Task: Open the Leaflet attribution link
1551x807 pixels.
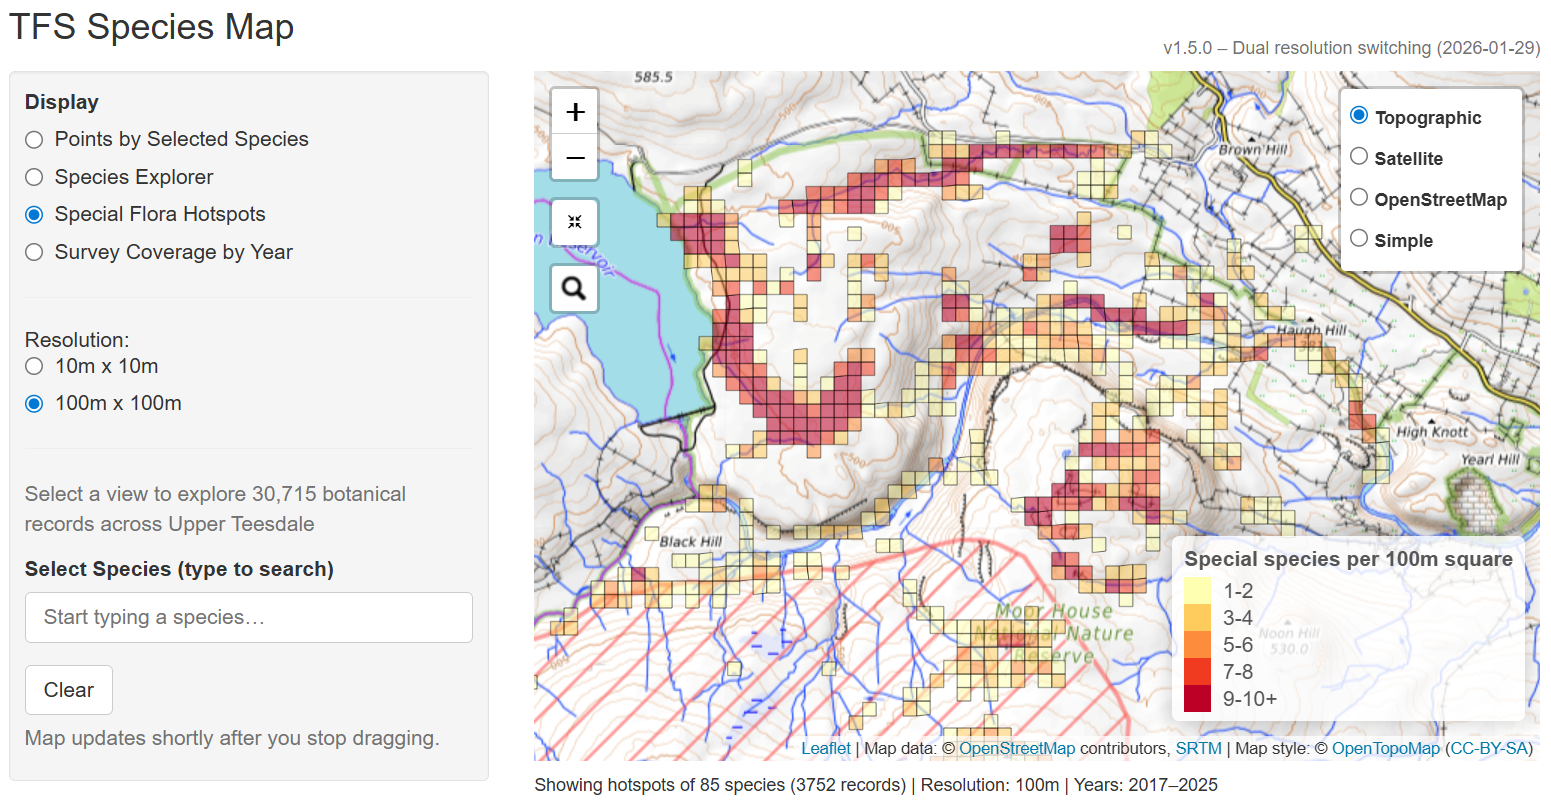Action: (826, 748)
